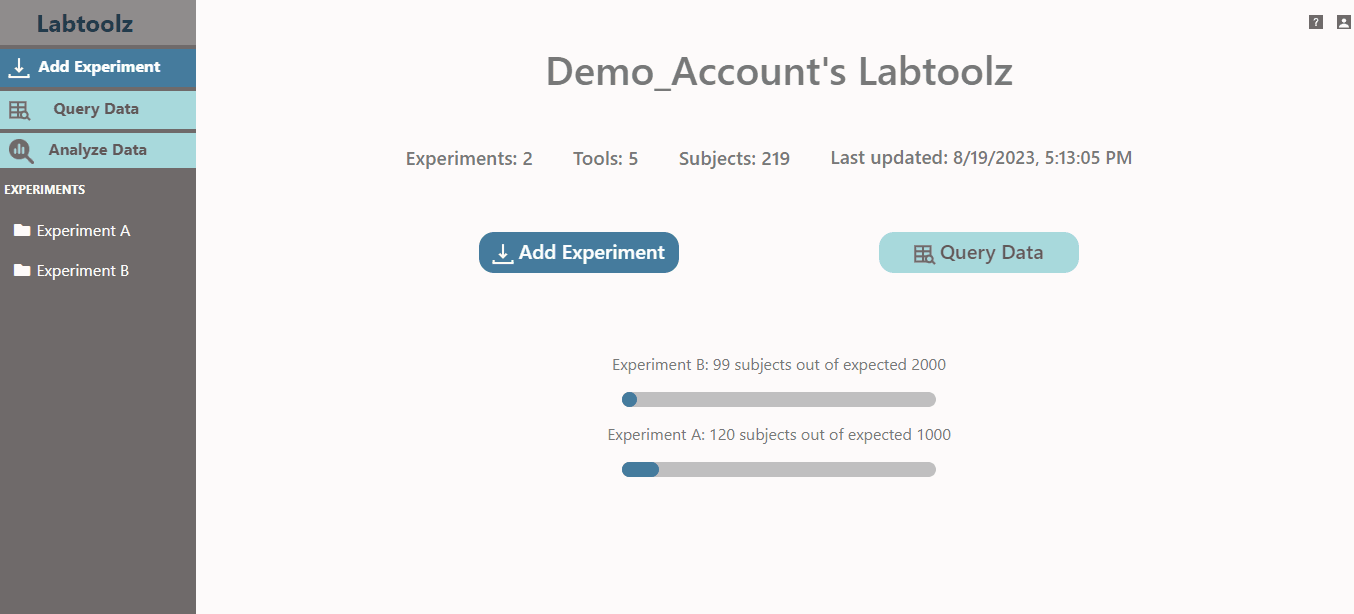
Task: Click 'Experiment B: 99 subjects' label text
Action: click(x=779, y=365)
